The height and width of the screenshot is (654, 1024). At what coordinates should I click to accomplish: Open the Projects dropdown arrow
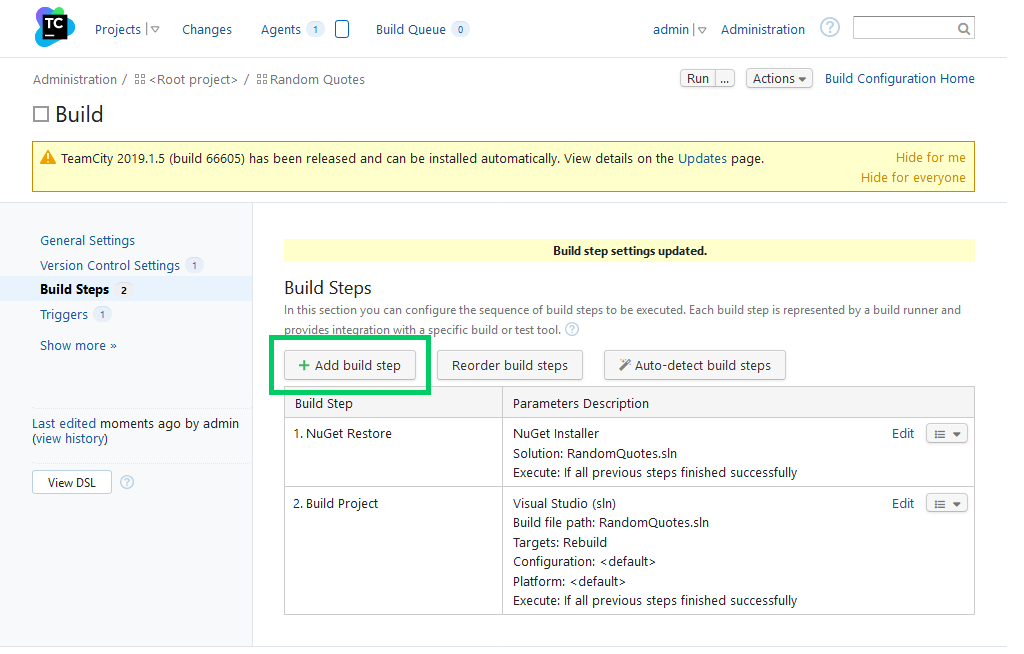pos(155,29)
